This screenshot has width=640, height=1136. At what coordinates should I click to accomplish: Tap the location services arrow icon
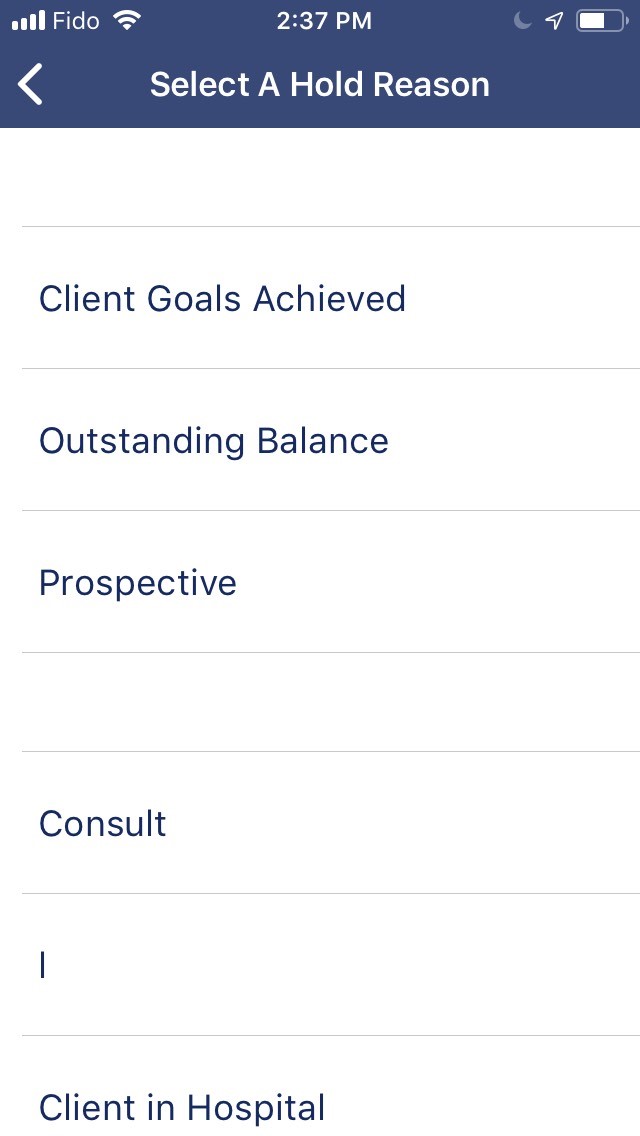pos(554,21)
